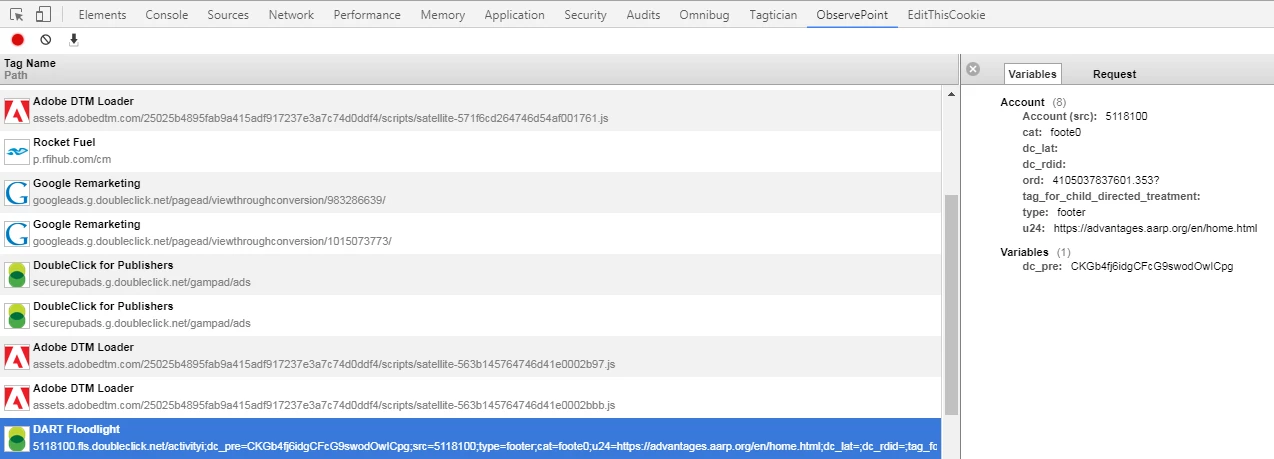Click the dc_pre value CKGb4fj6idgCFcG9swodOwICpg
This screenshot has width=1274, height=459.
[x=1152, y=266]
